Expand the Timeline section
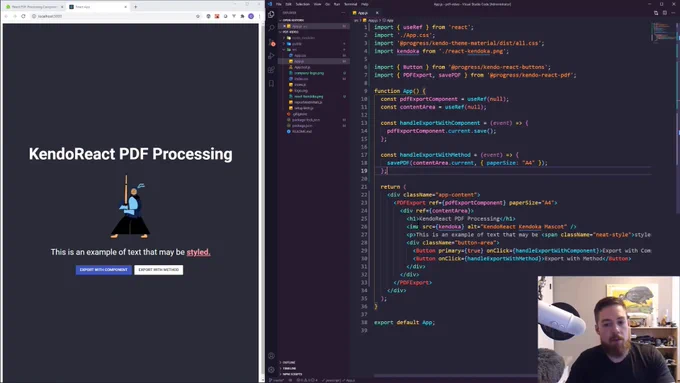The width and height of the screenshot is (680, 383). point(314,368)
